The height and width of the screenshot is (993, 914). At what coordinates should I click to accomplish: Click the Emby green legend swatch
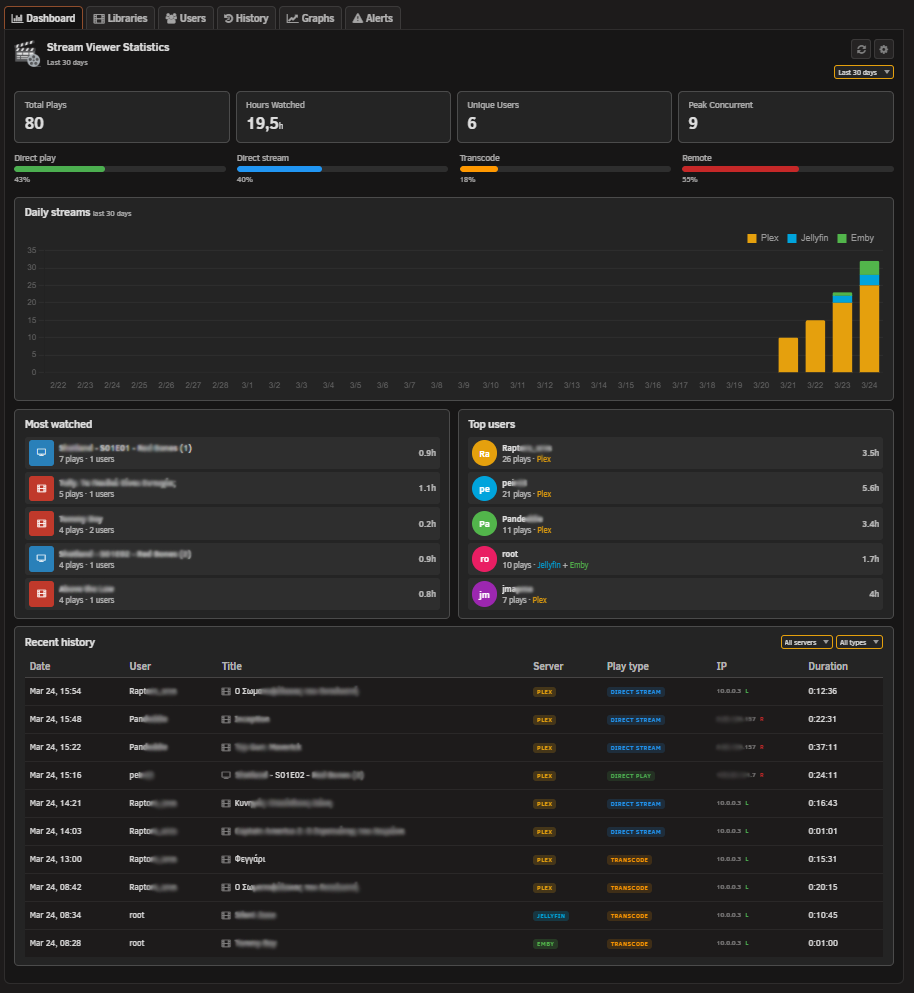point(842,238)
